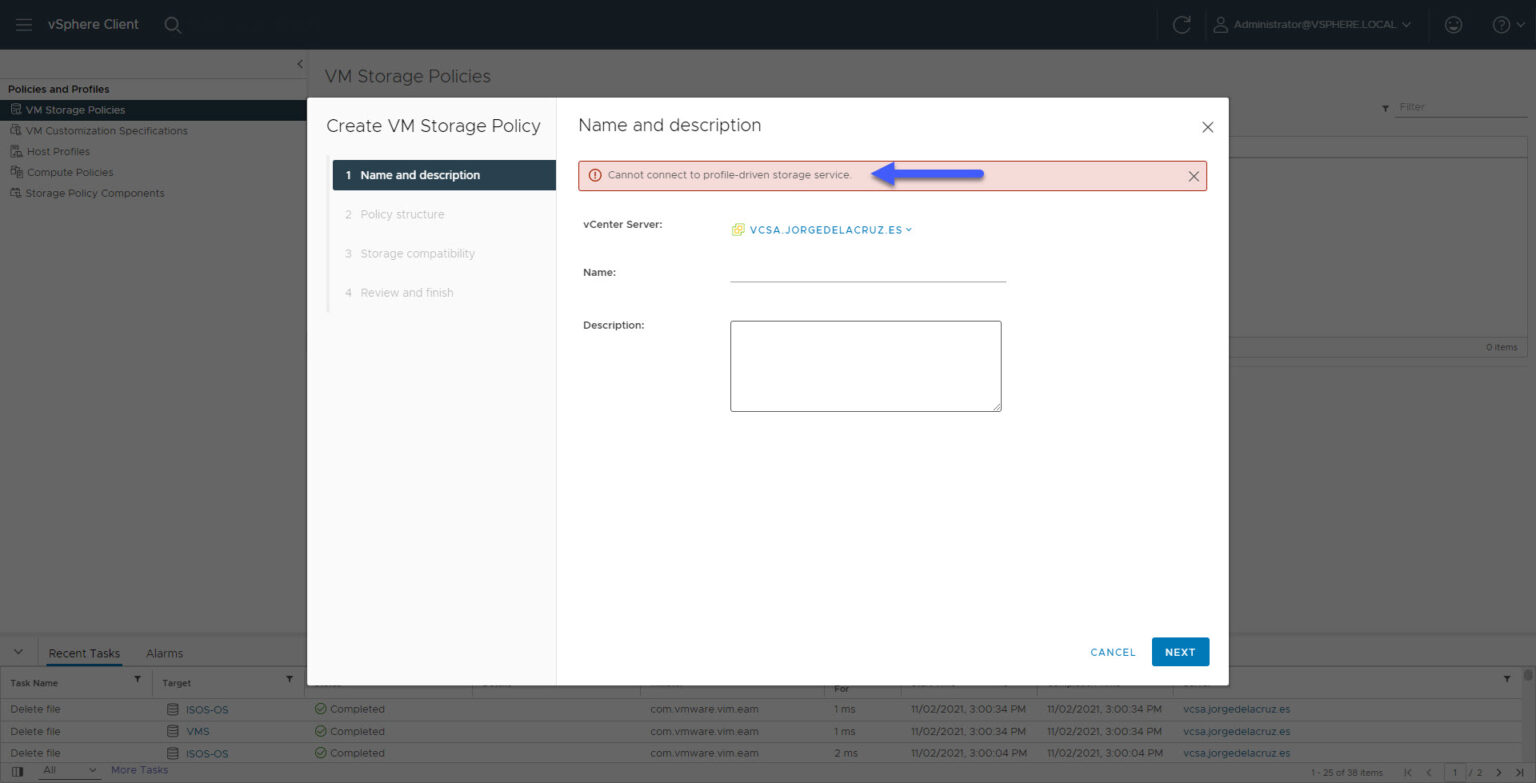Open More Tasks link
The width and height of the screenshot is (1536, 783).
(x=139, y=769)
